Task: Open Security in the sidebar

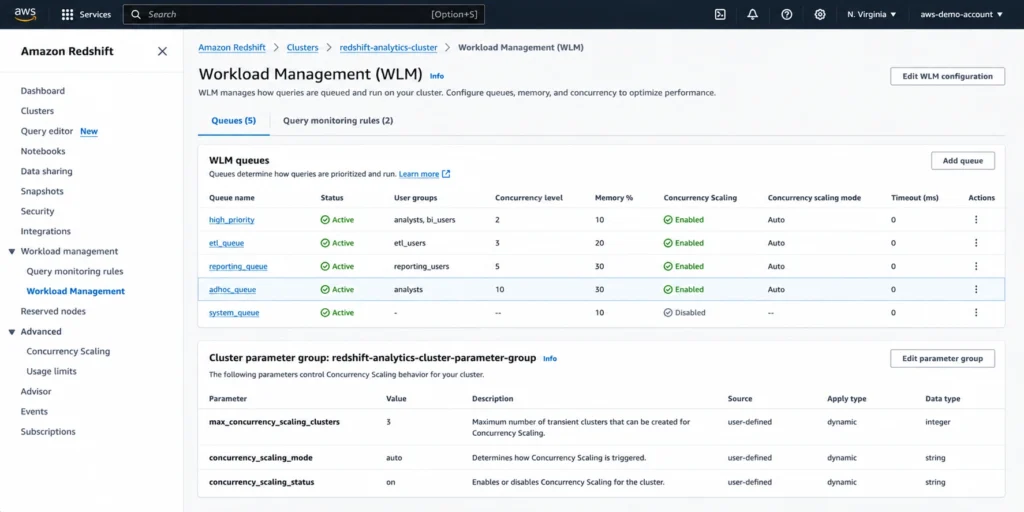Action: pos(37,212)
